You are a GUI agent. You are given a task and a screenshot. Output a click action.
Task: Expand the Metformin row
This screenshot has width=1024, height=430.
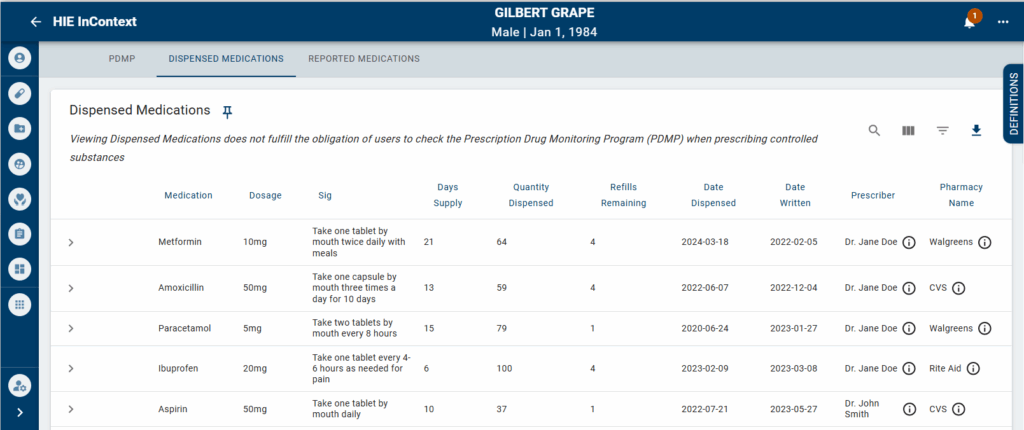pos(71,242)
